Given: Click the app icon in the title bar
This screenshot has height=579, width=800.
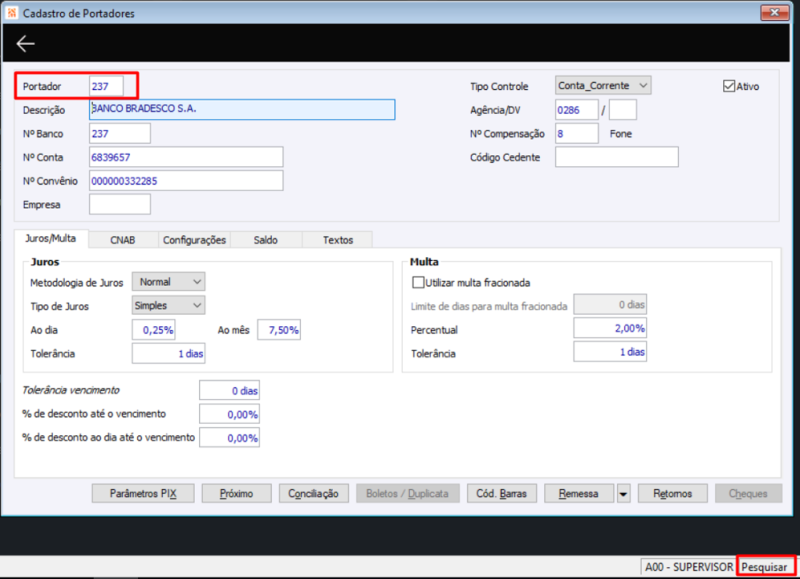Looking at the screenshot, I should 11,13.
